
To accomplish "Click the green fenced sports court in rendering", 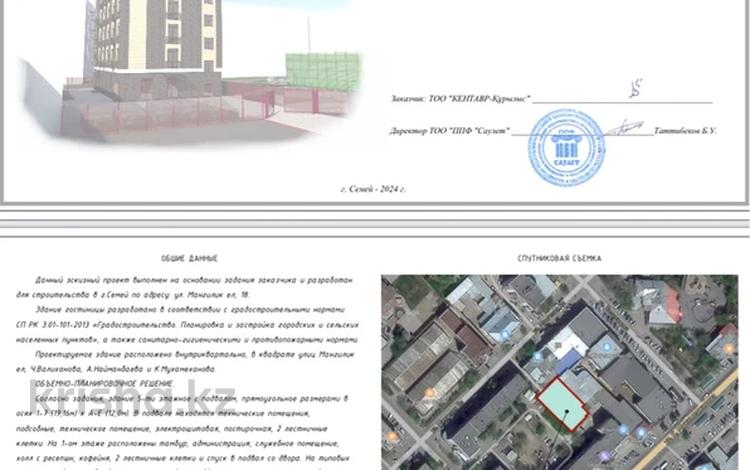I will pyautogui.click(x=323, y=71).
